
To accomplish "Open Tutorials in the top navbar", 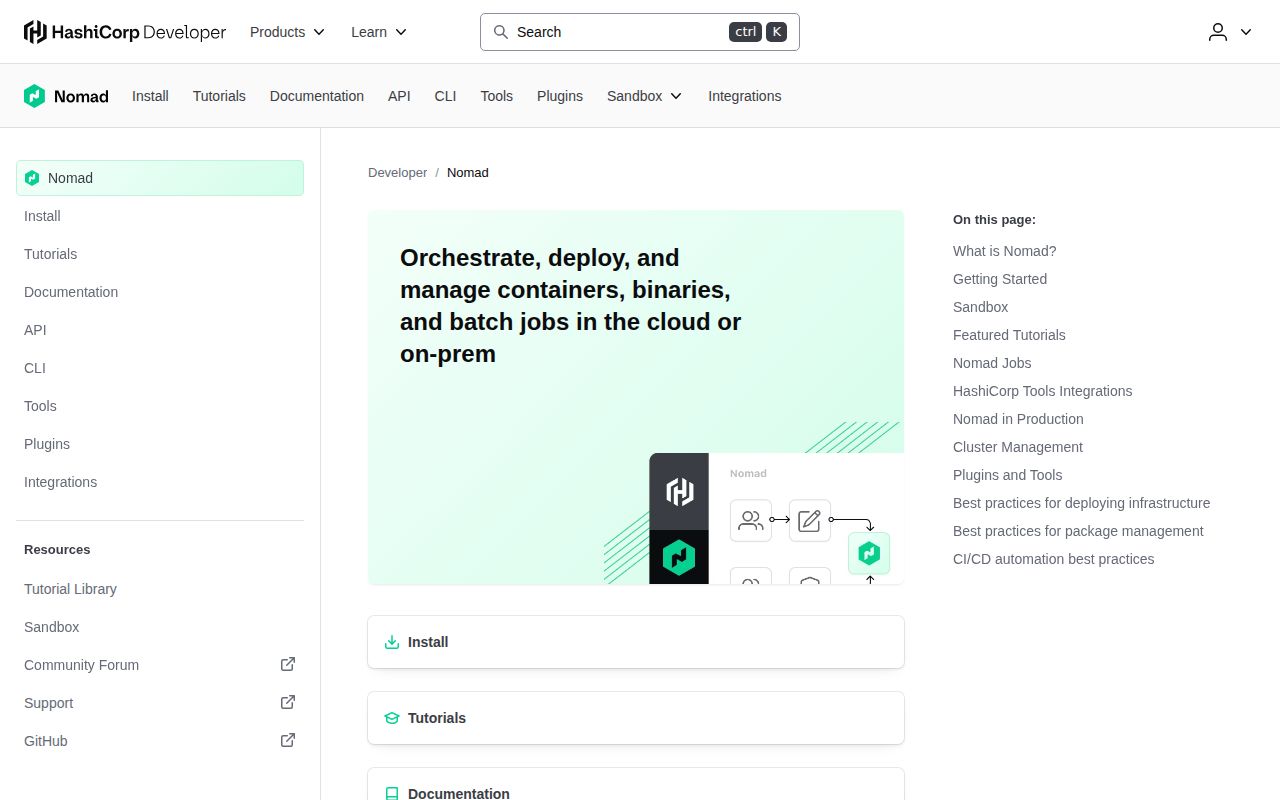I will point(219,96).
